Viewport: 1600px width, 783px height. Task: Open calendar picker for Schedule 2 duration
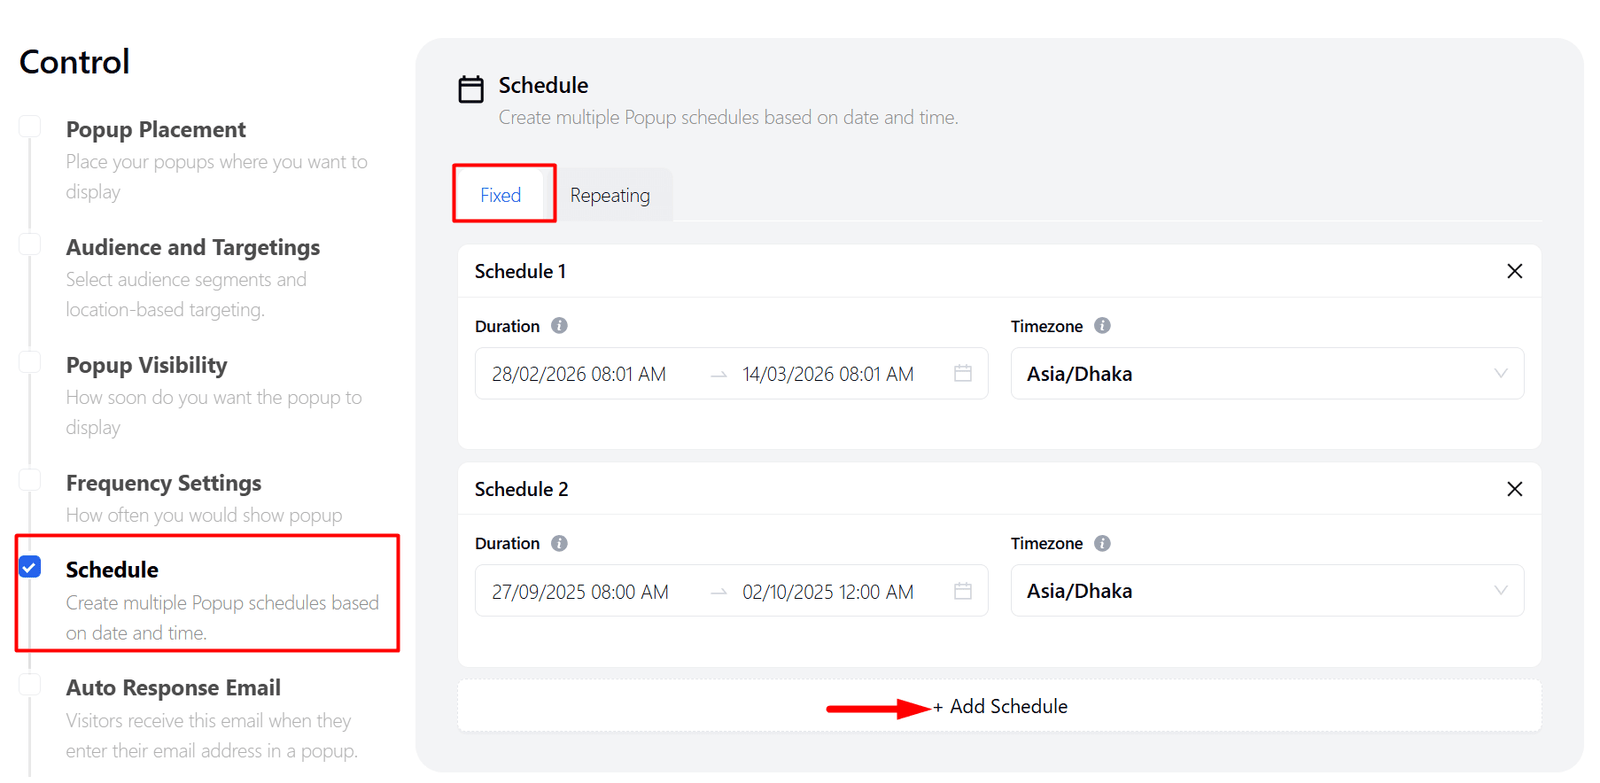[x=962, y=591]
